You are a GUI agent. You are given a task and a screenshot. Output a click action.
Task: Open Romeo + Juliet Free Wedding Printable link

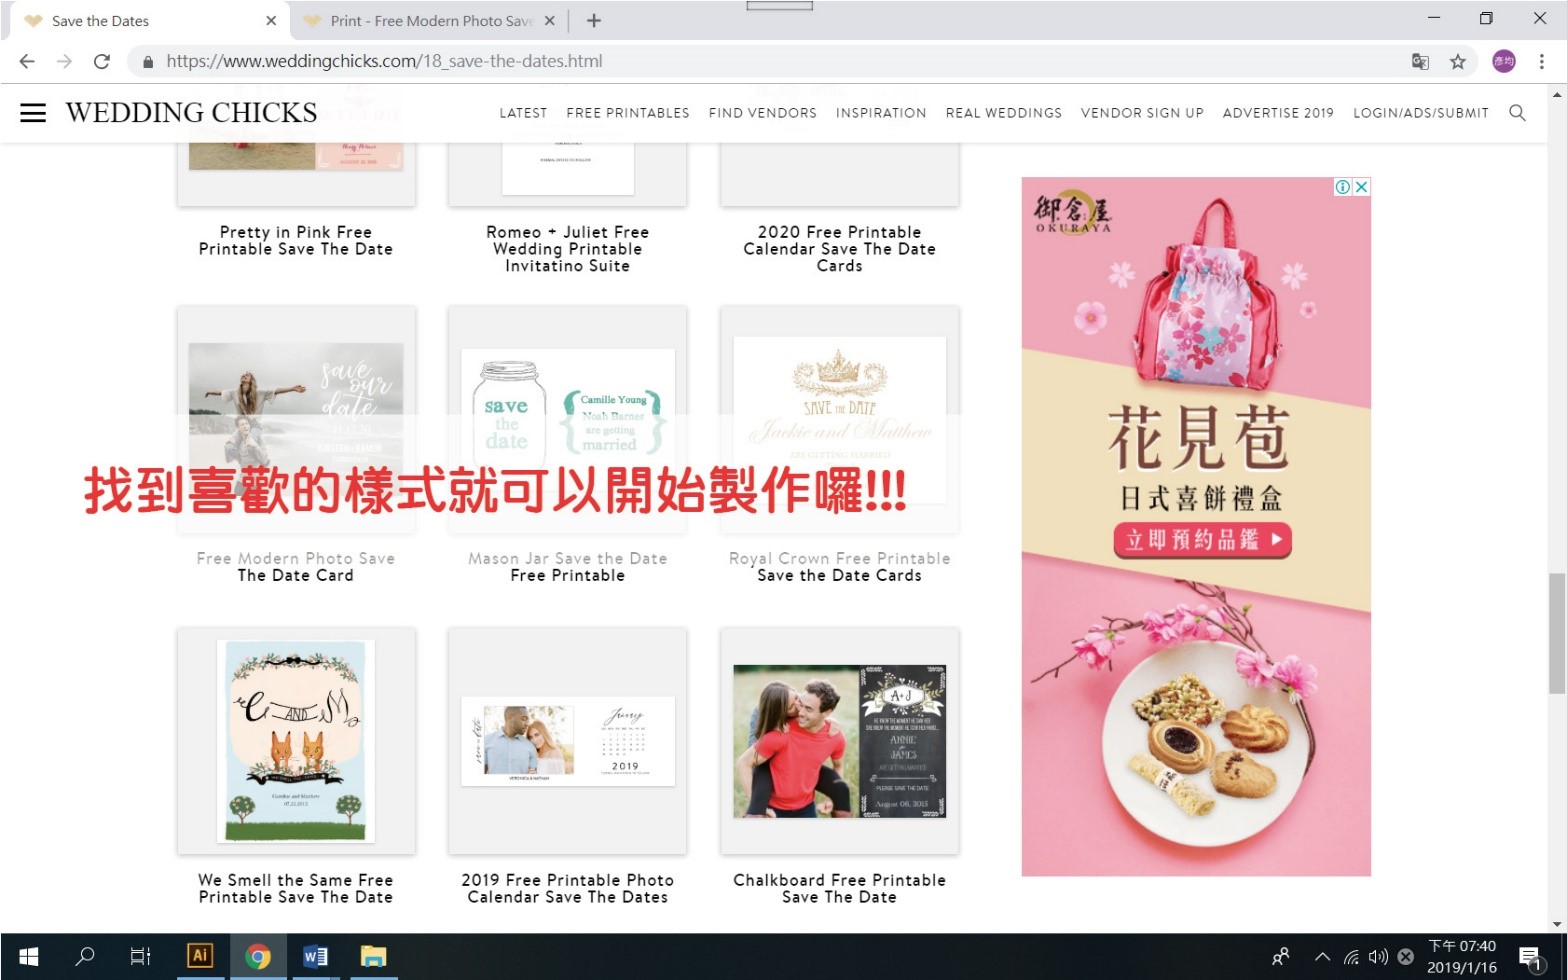(x=568, y=249)
